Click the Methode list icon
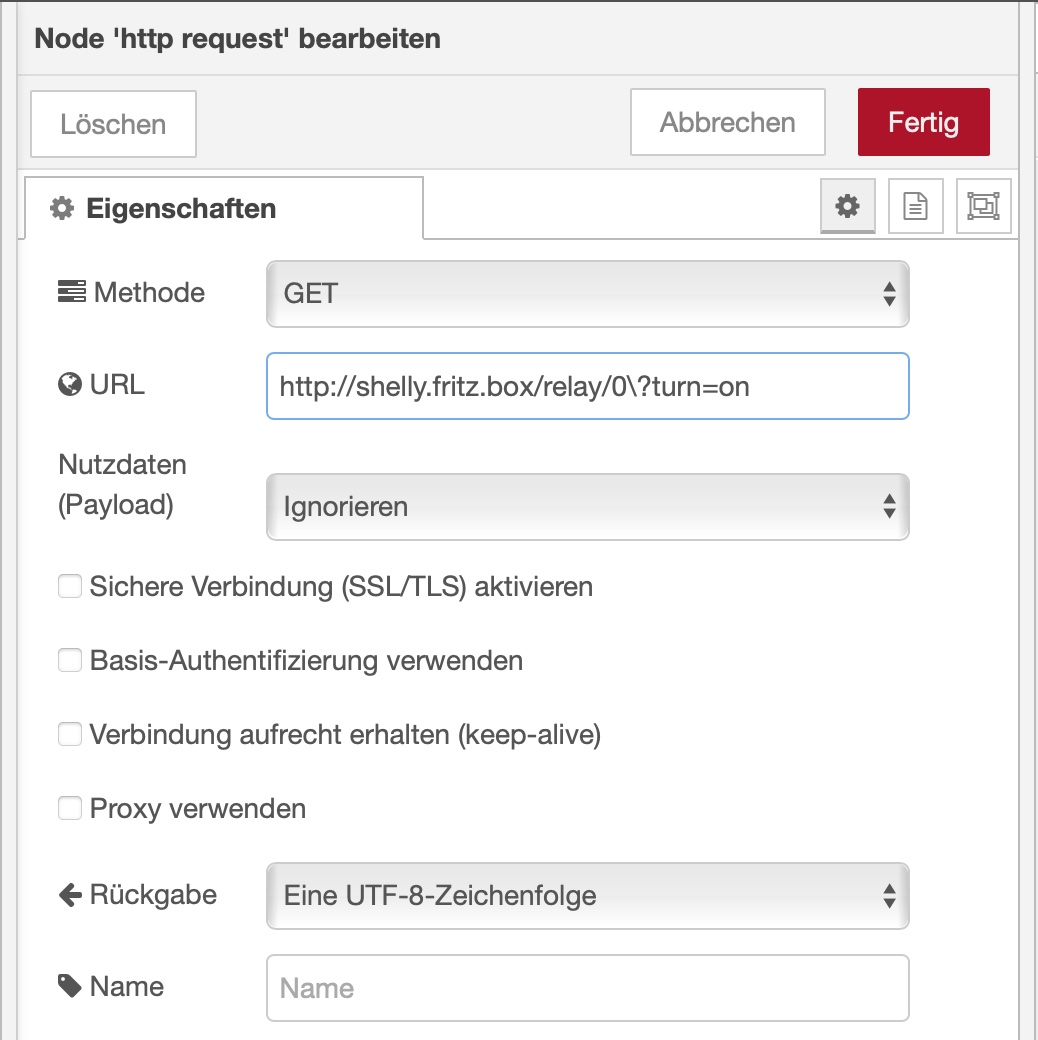Viewport: 1038px width, 1040px height. click(71, 293)
